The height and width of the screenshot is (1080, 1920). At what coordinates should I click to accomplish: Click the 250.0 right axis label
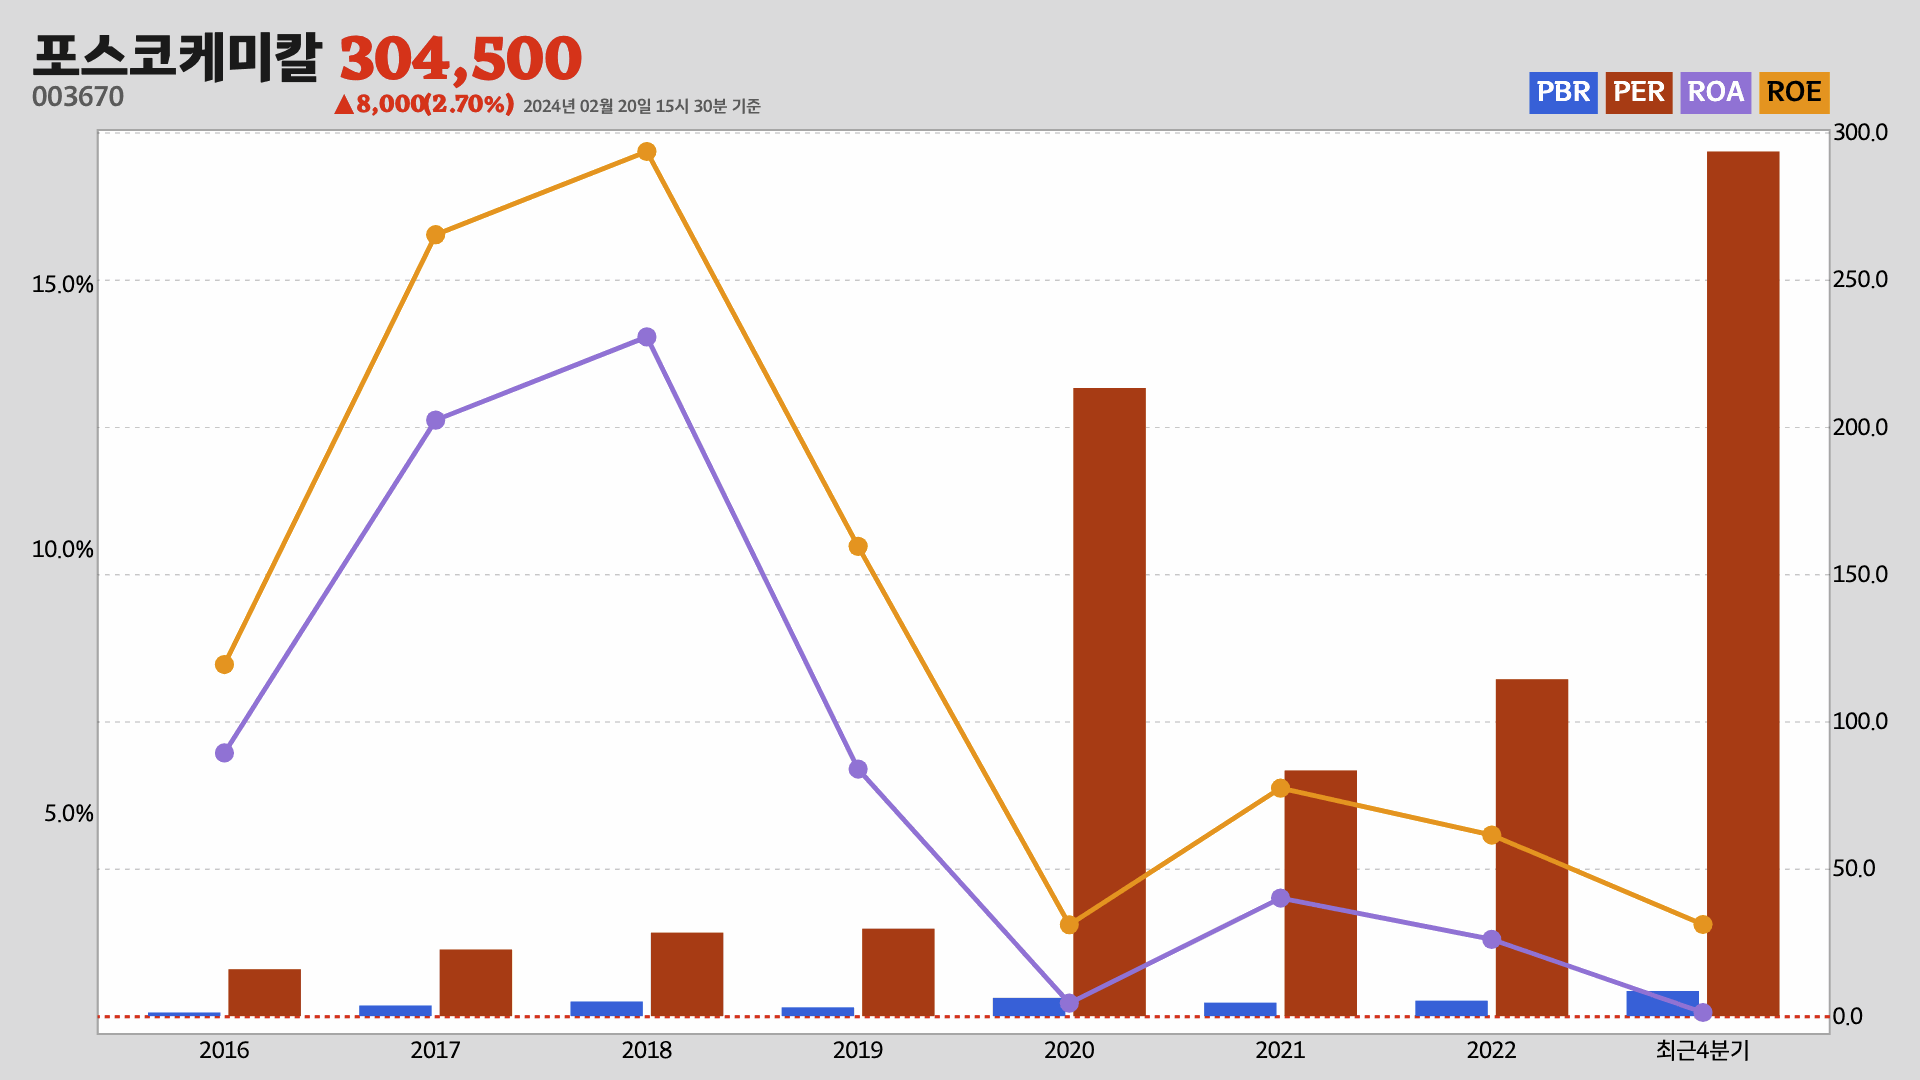click(1860, 280)
